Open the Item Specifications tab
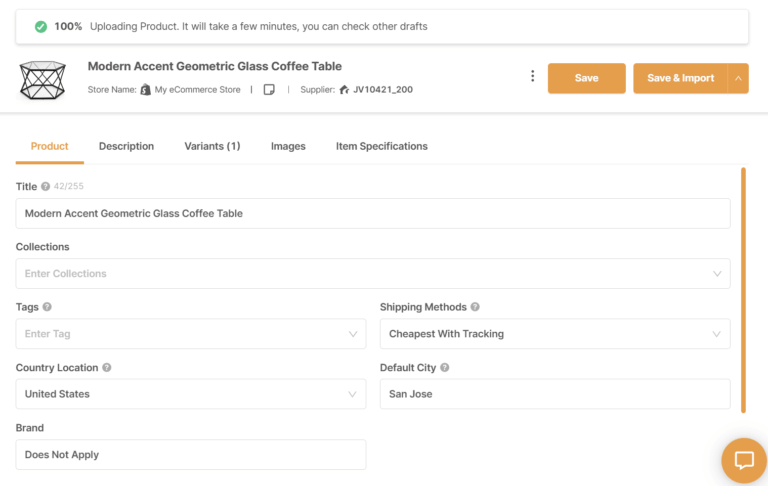768x486 pixels. [x=382, y=146]
